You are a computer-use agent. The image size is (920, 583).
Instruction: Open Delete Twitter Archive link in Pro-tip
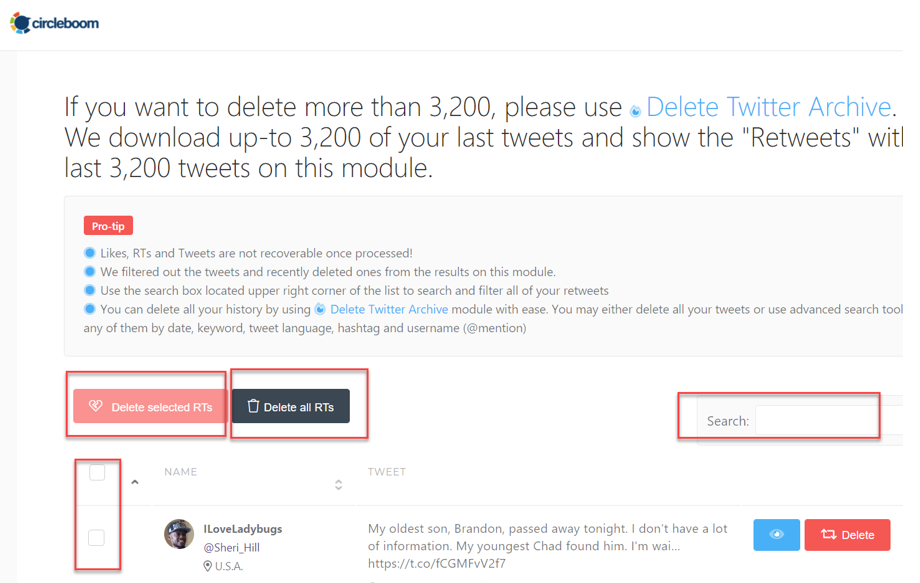coord(389,309)
